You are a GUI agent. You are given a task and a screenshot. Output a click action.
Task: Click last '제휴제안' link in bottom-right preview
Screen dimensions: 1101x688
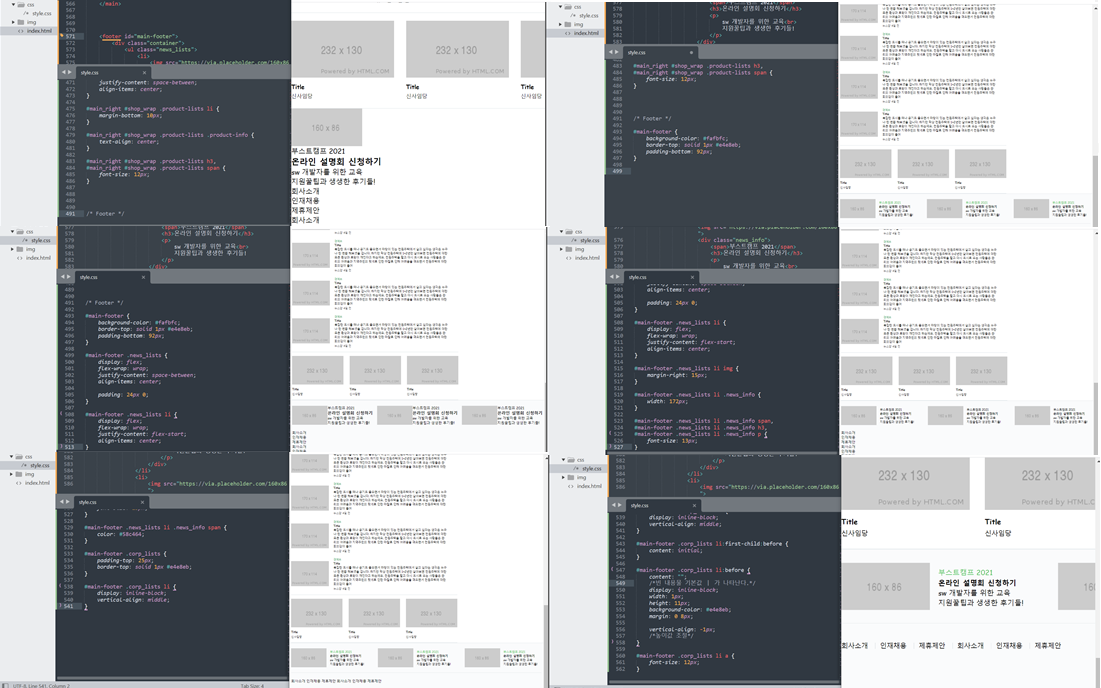(1048, 645)
